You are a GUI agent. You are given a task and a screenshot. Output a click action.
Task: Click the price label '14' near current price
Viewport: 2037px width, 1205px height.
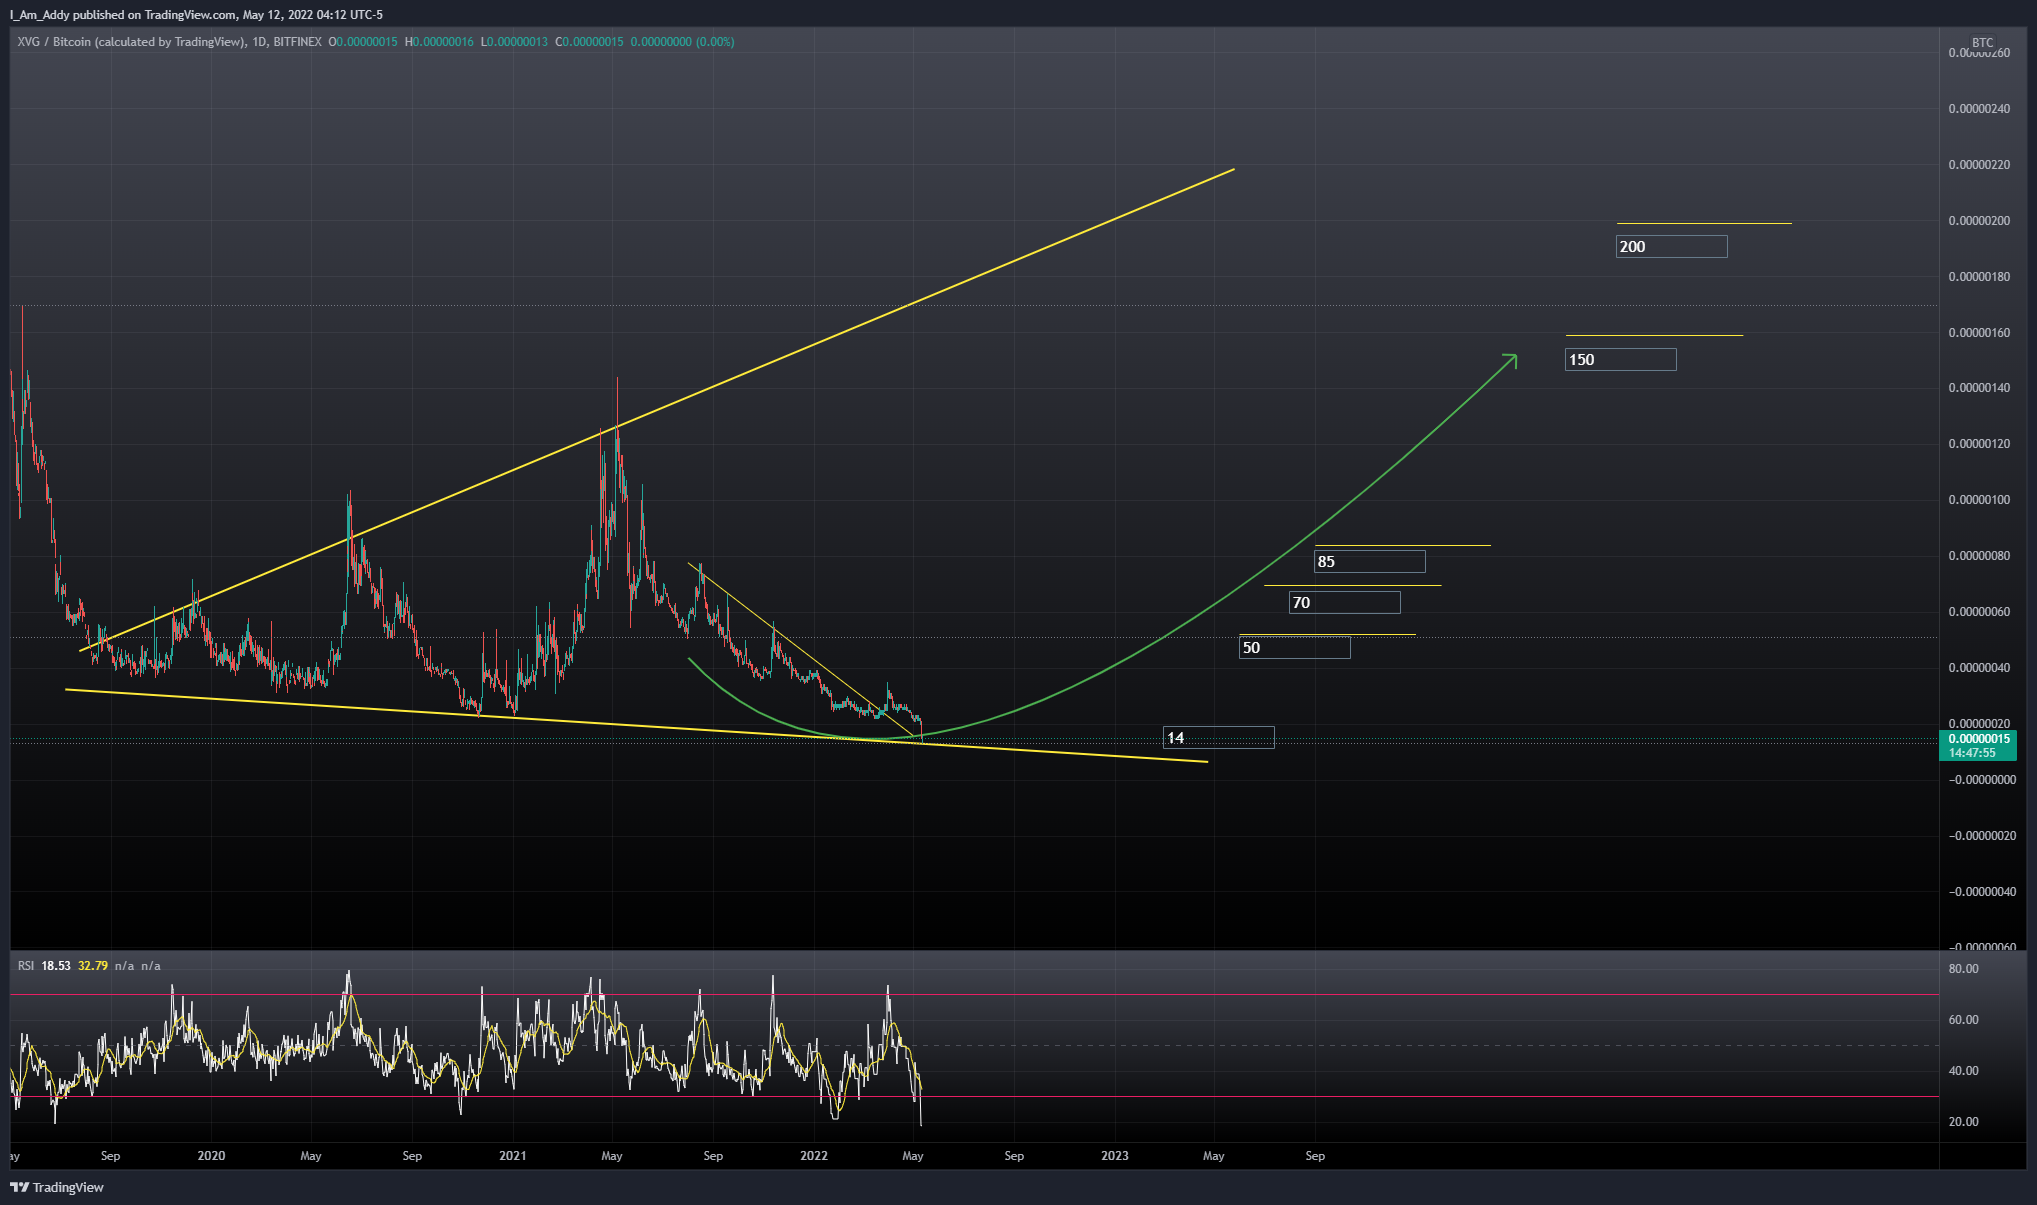[1218, 738]
